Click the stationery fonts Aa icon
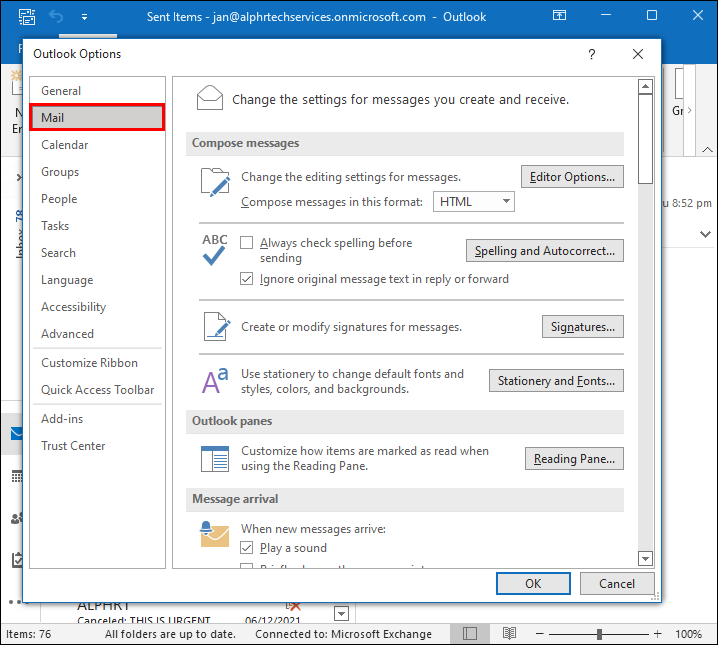 tap(215, 380)
